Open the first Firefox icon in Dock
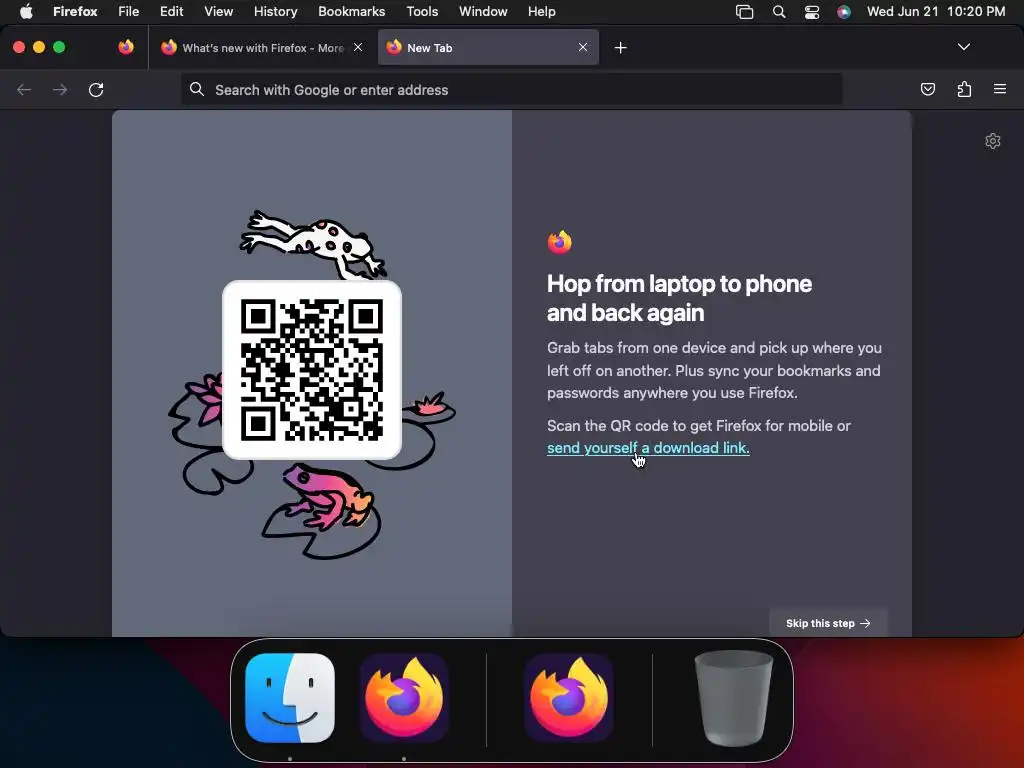Screen dimensions: 1024x768 404,698
